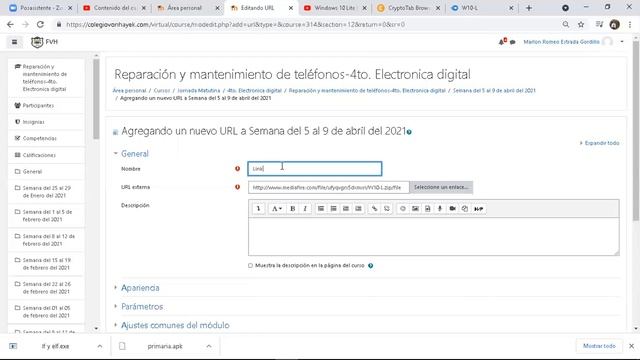Click inside the Descripción text area
Image resolution: width=640 pixels, height=360 pixels.
[433, 237]
